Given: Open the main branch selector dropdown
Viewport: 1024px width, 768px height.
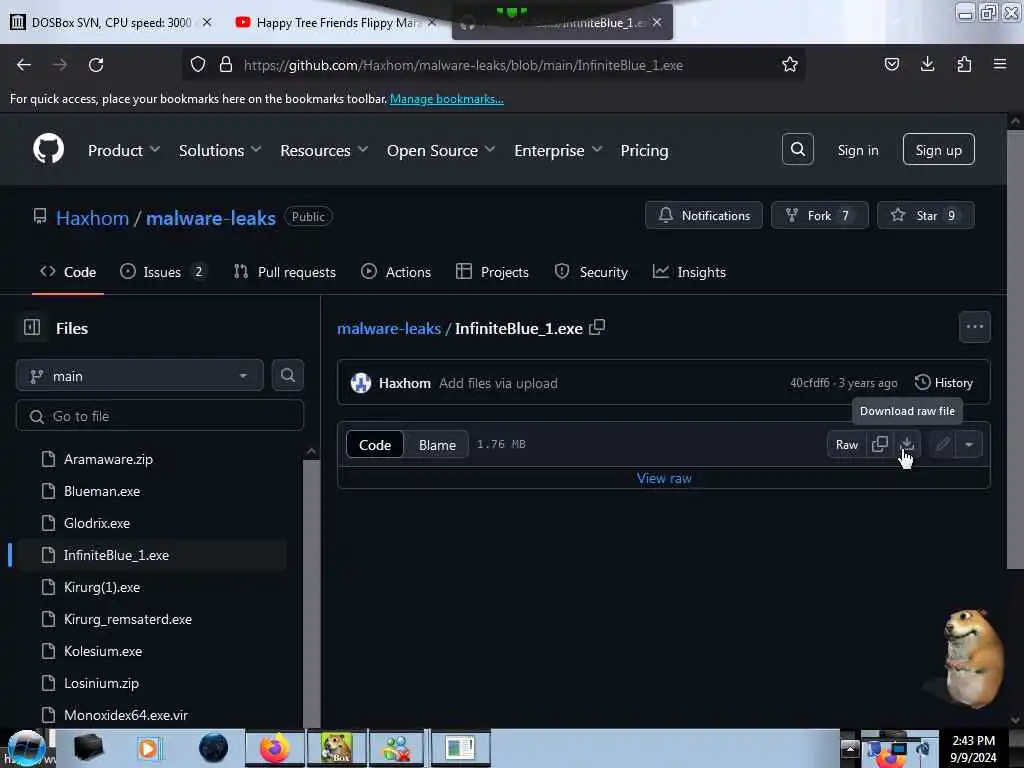Looking at the screenshot, I should click(140, 376).
